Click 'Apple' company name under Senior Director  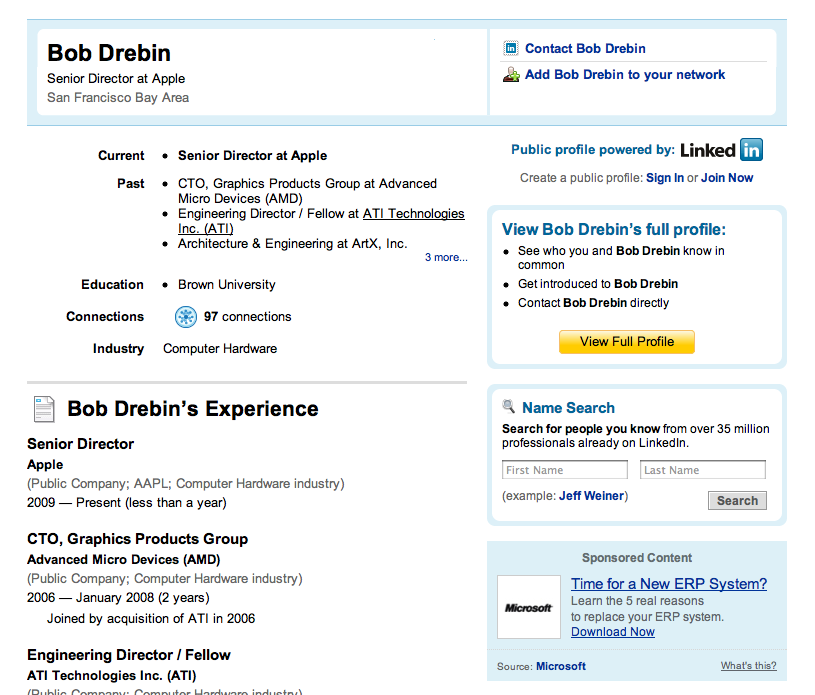pyautogui.click(x=45, y=465)
